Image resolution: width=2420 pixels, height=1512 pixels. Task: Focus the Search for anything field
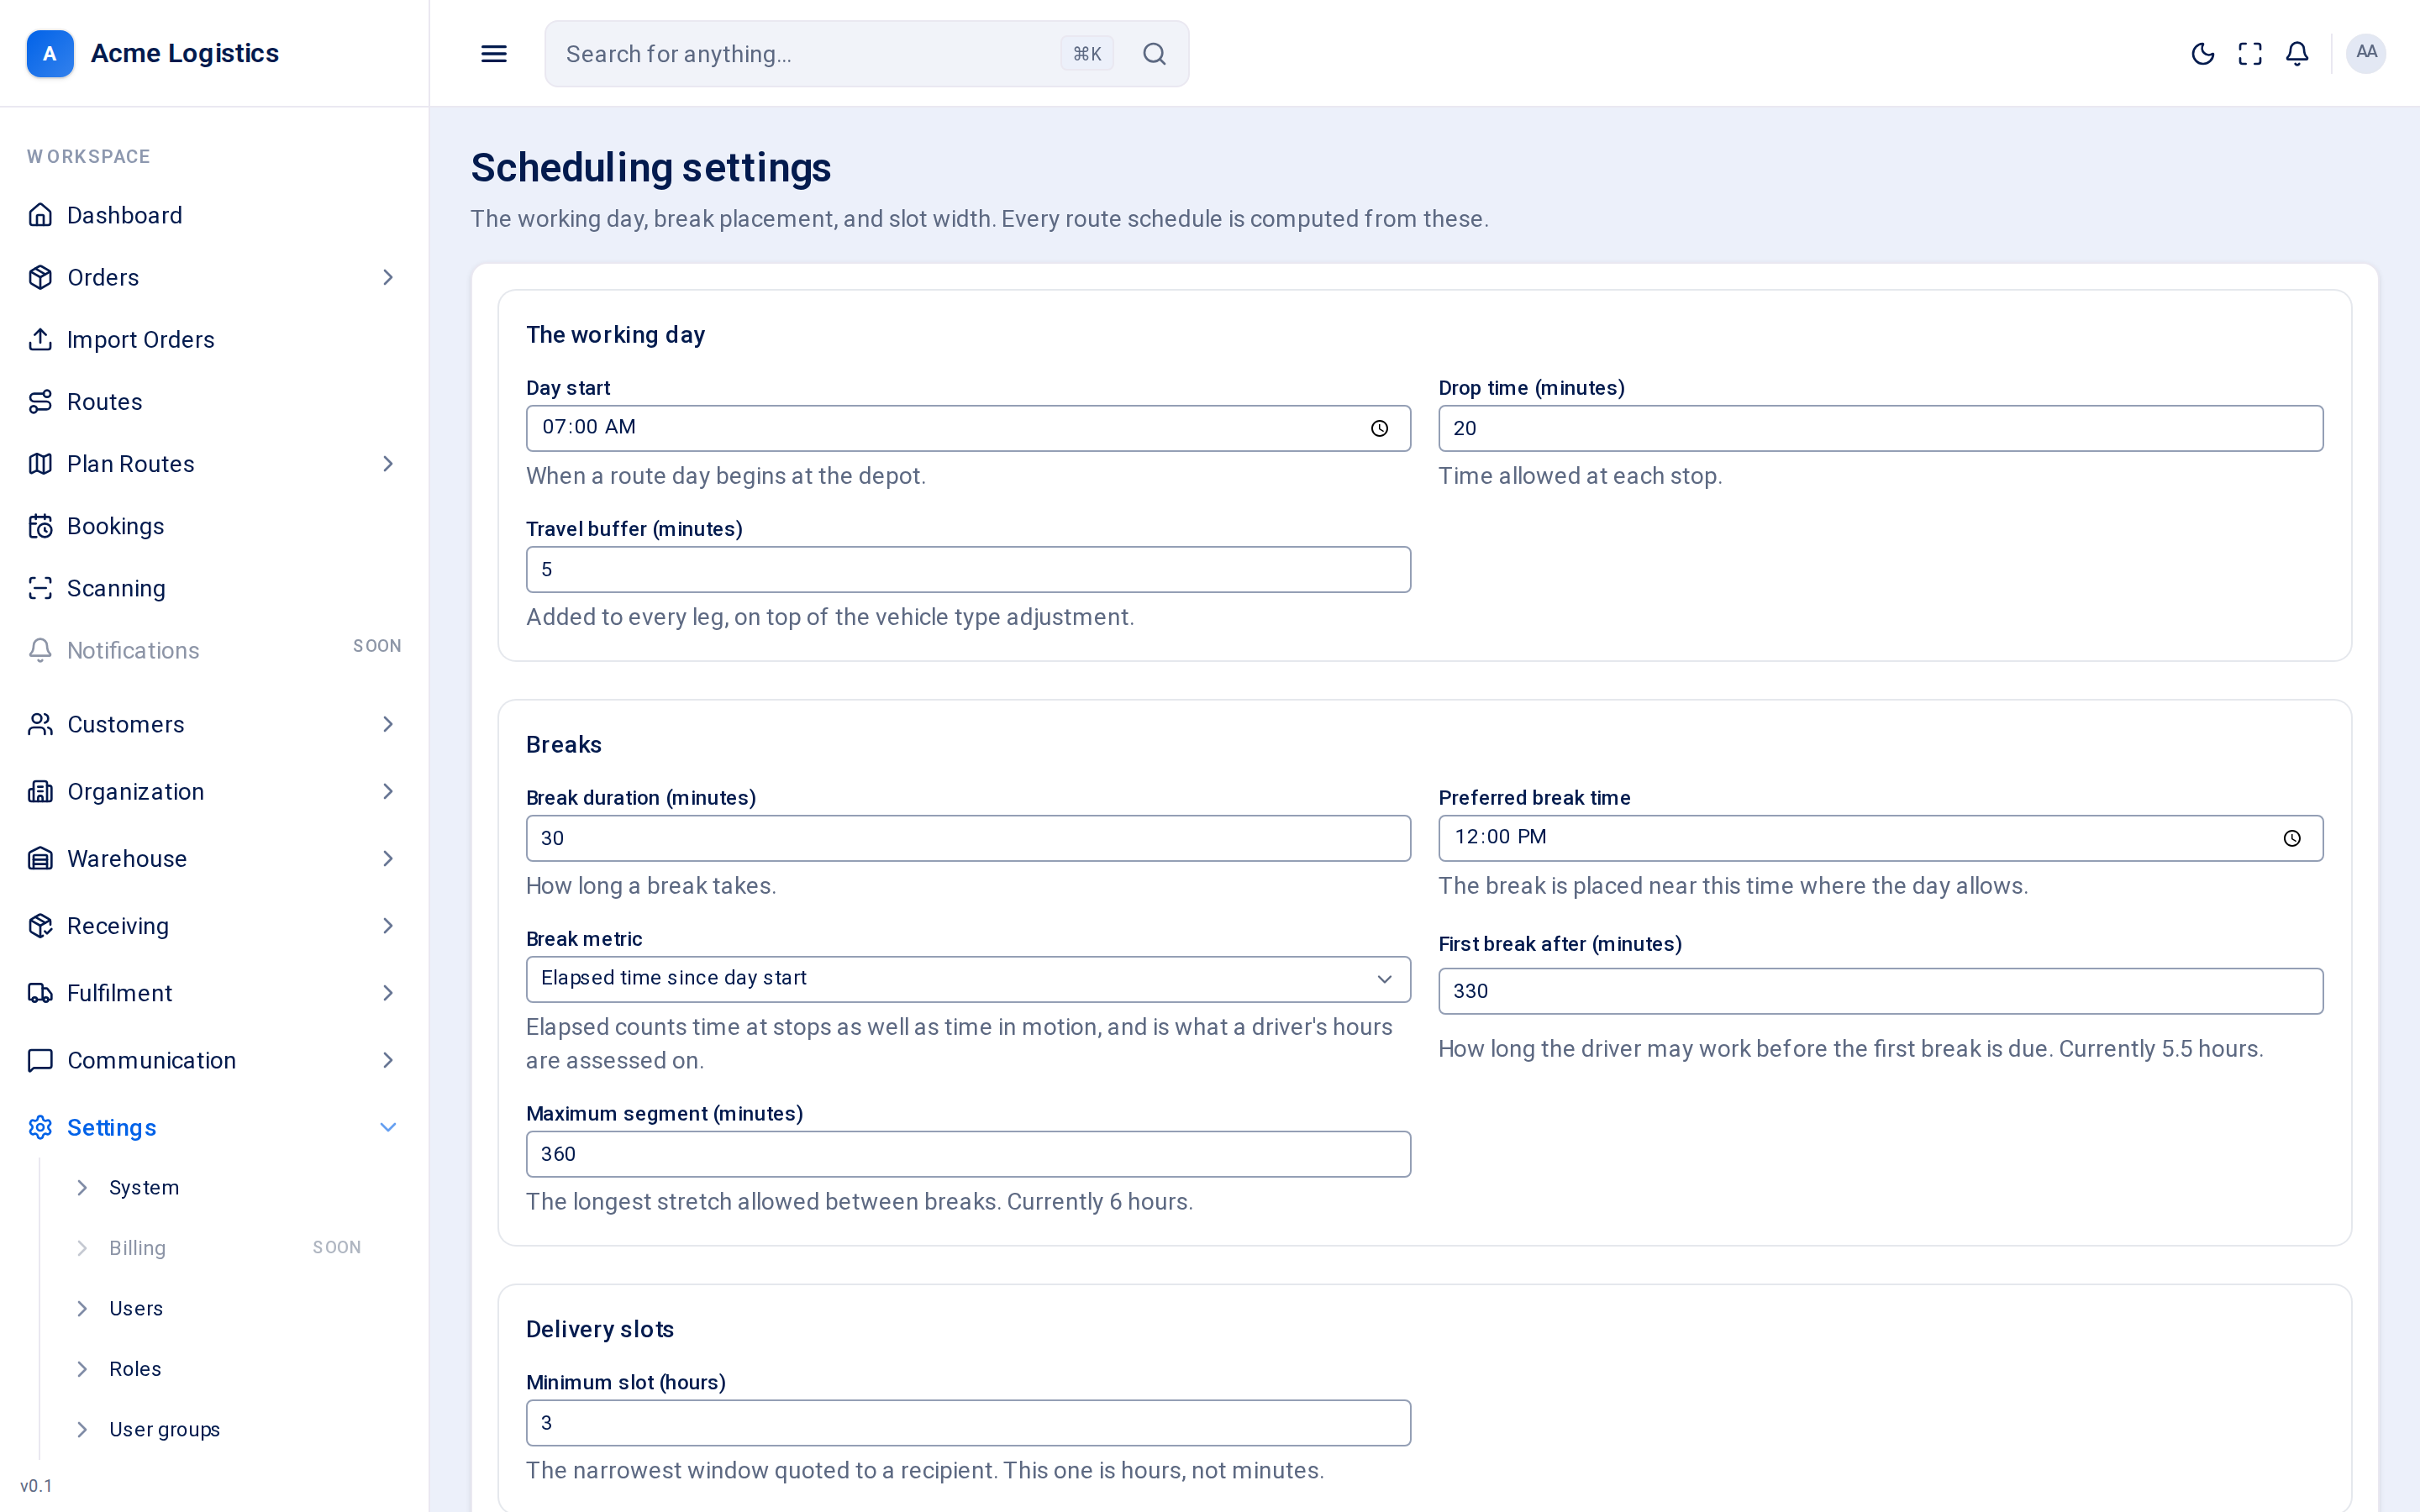(x=867, y=54)
